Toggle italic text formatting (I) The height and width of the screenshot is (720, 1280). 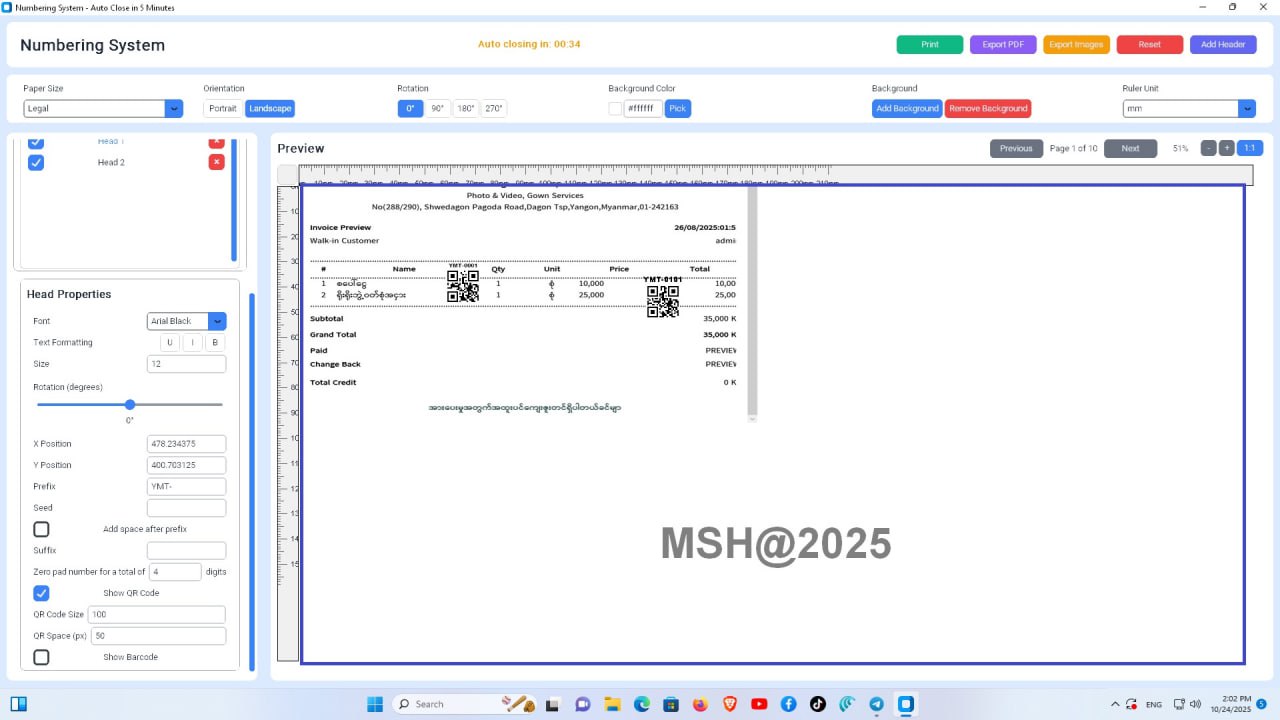pyautogui.click(x=192, y=343)
